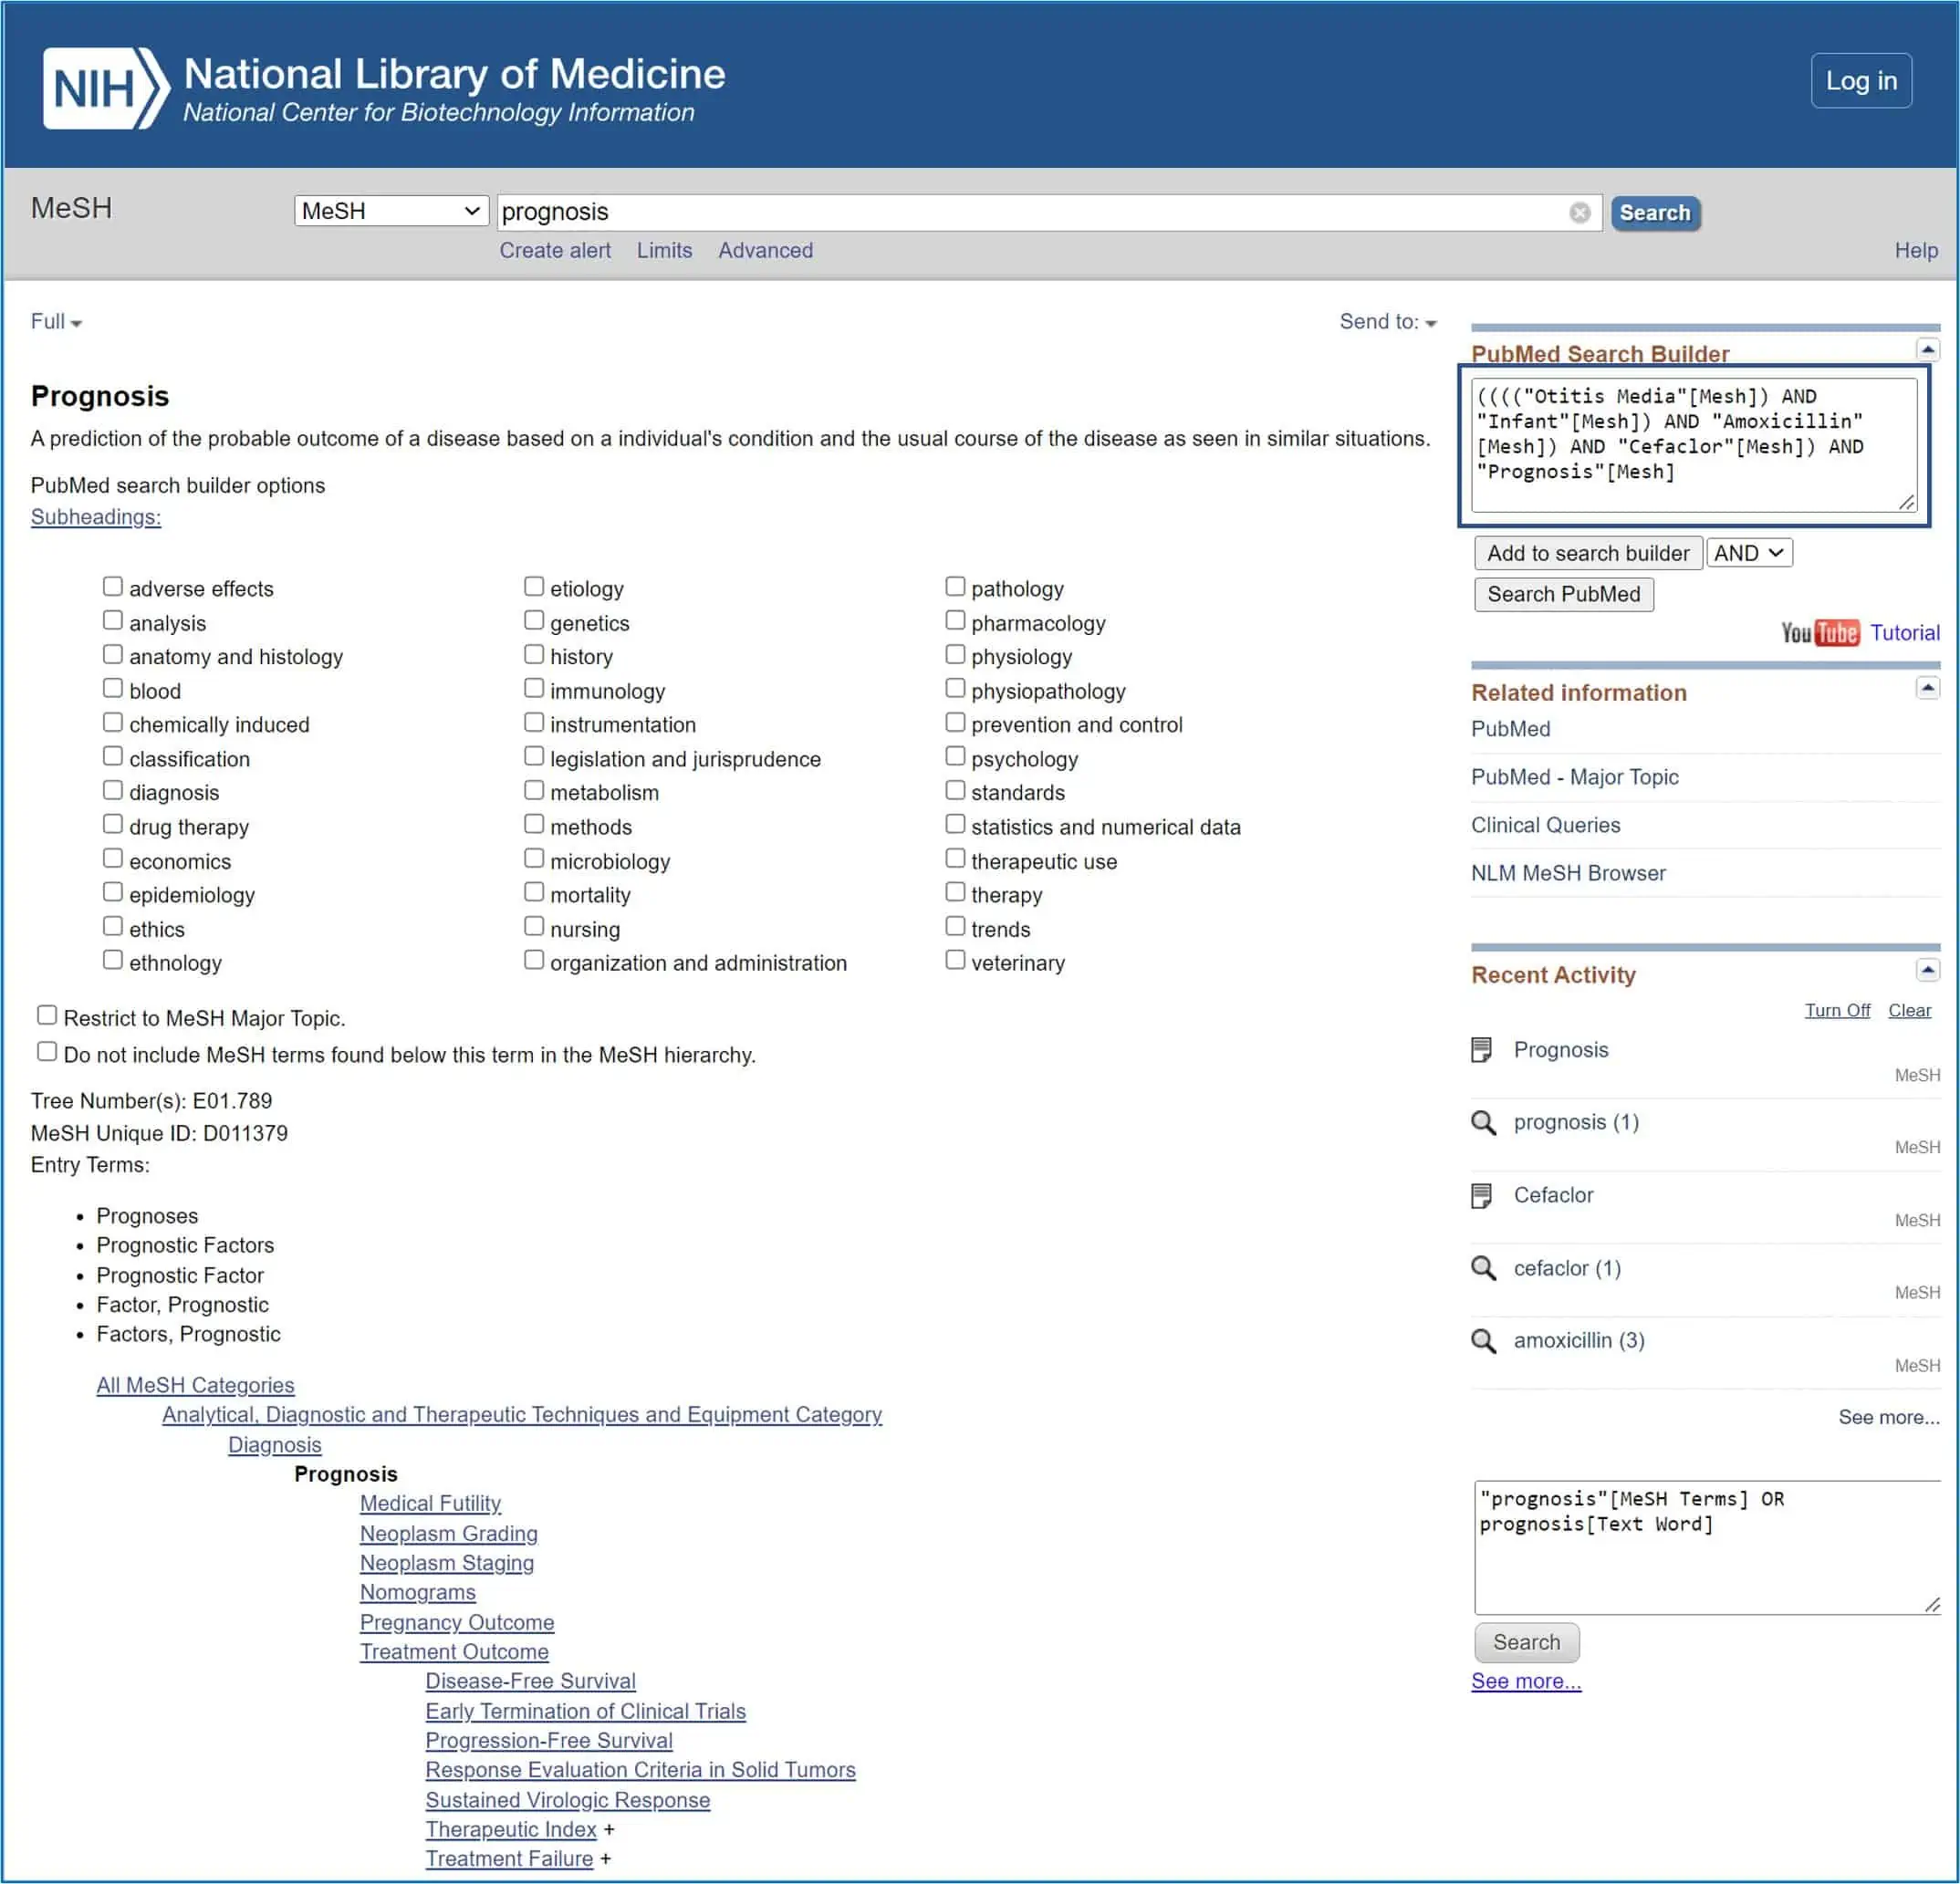Check the drug therapy subheading

(x=113, y=825)
